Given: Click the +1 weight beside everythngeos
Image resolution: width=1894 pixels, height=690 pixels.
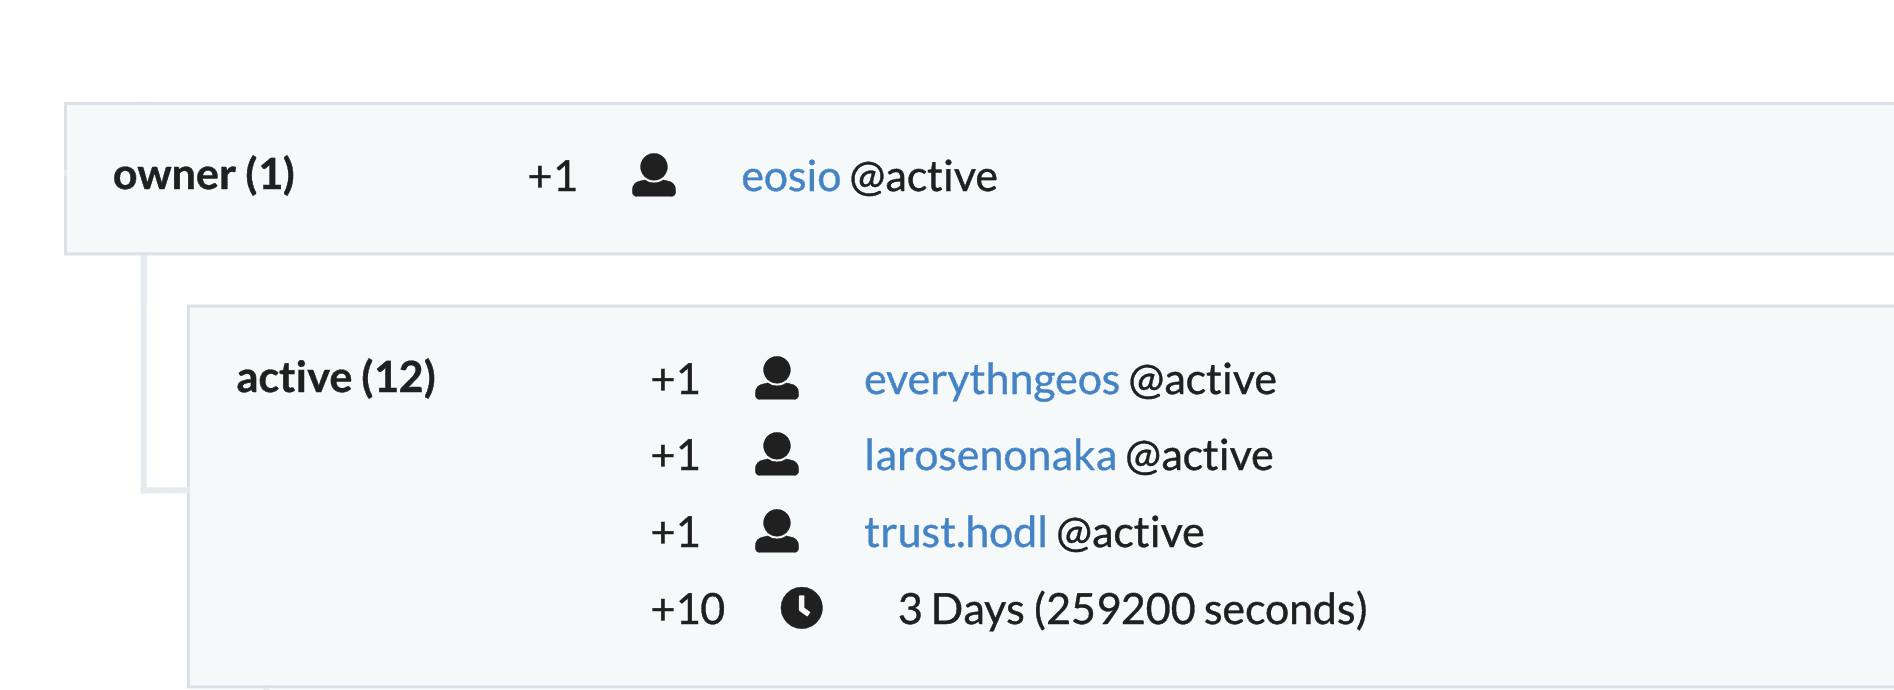Looking at the screenshot, I should point(675,380).
